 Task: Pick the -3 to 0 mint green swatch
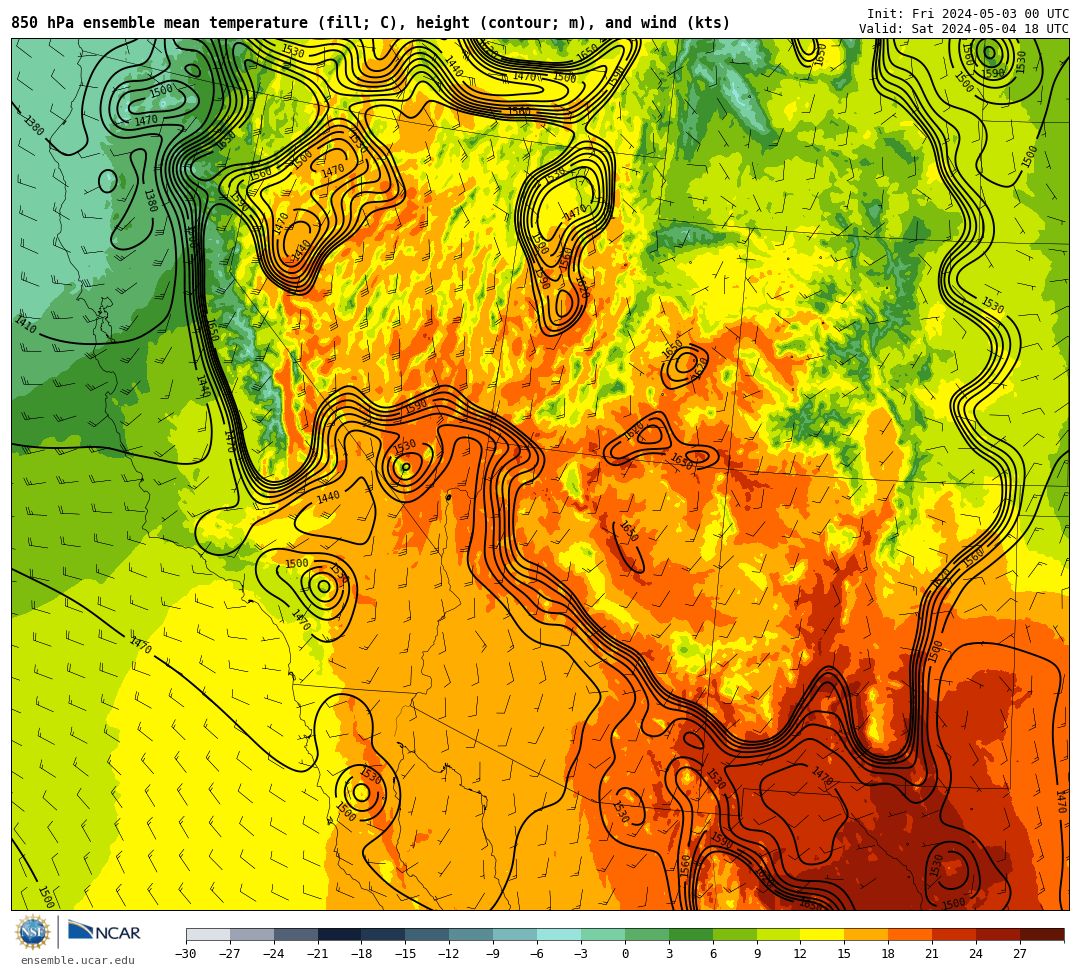(603, 934)
